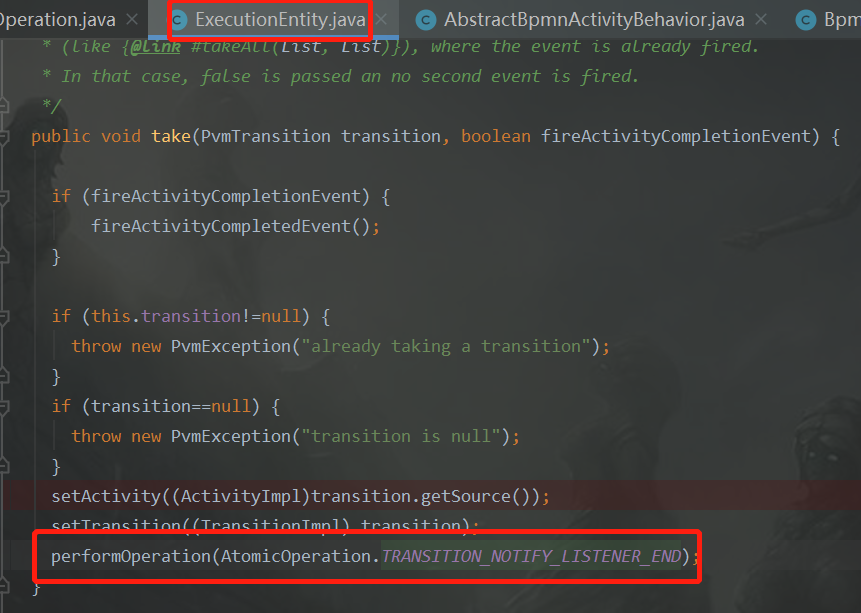Click the PvmTransition parameter type
This screenshot has width=861, height=613.
click(x=266, y=136)
